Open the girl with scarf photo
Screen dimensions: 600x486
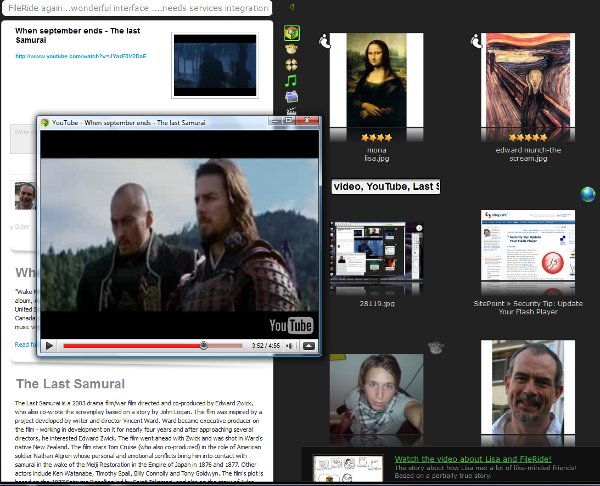pyautogui.click(x=377, y=394)
